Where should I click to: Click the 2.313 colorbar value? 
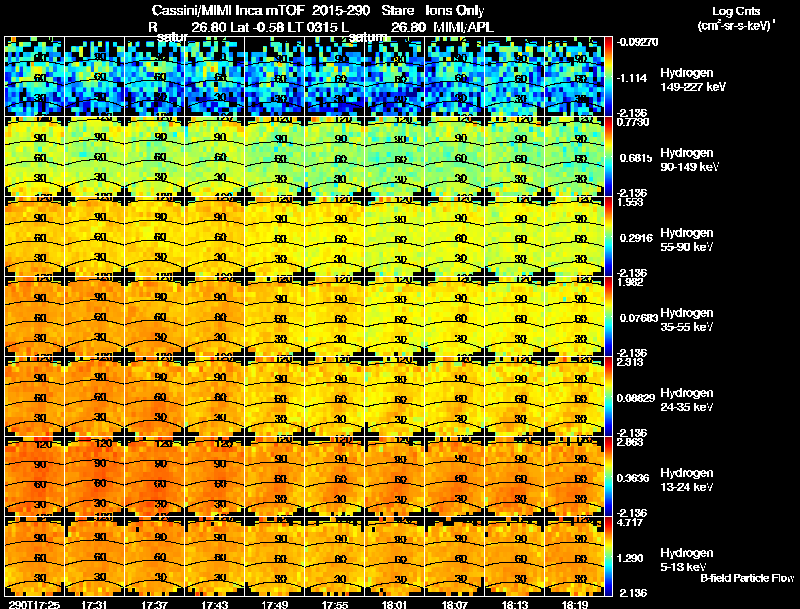pos(630,363)
